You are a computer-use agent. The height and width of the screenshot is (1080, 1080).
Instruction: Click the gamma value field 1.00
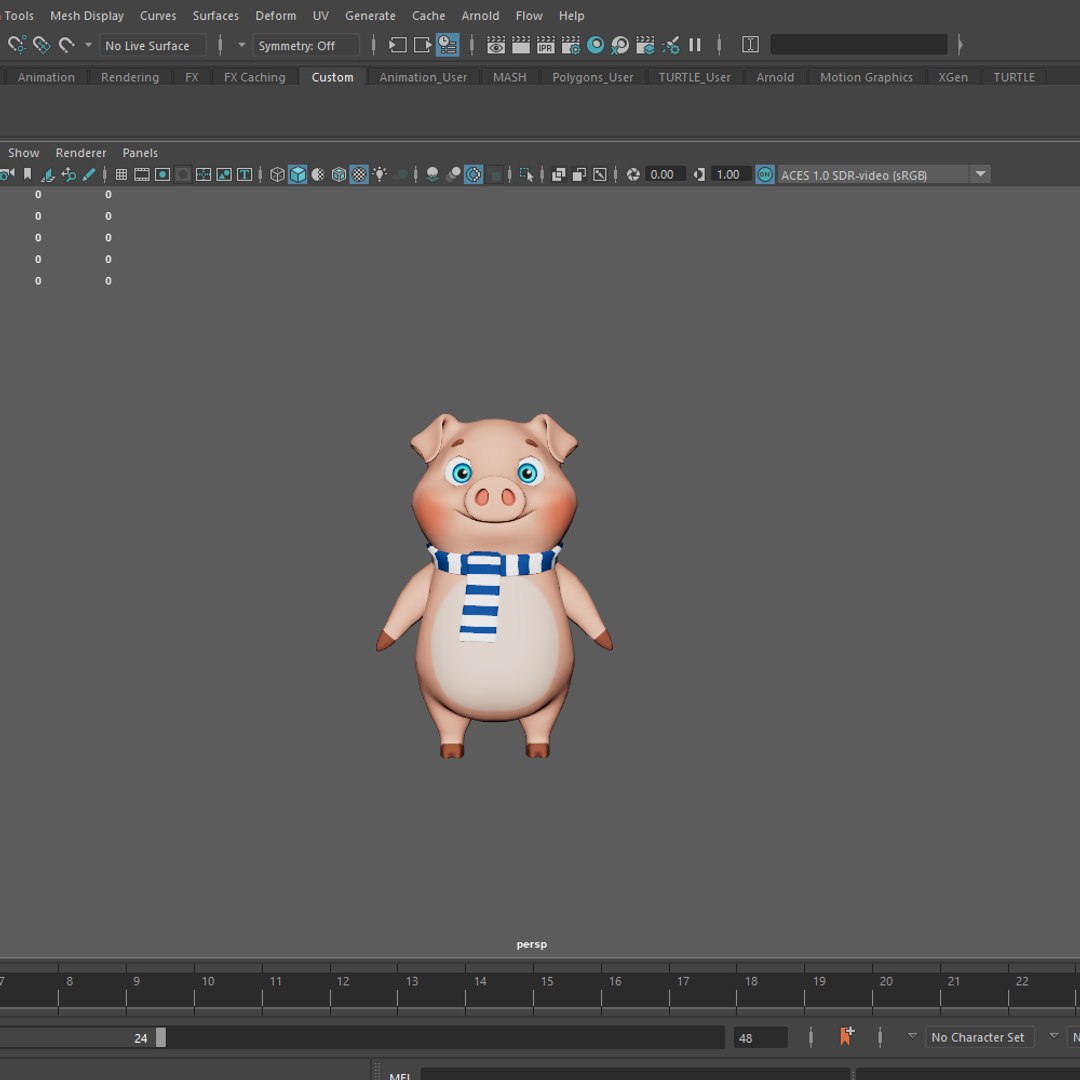click(x=730, y=174)
